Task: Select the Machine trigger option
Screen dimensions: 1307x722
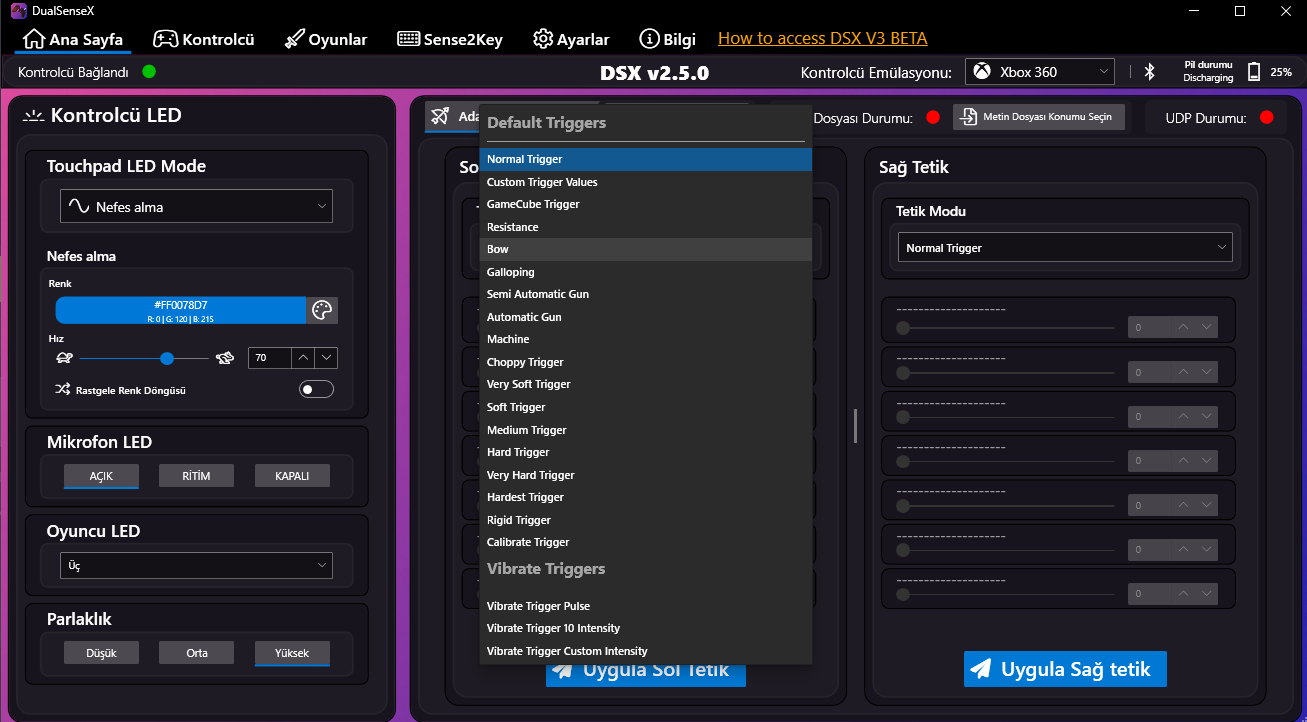Action: point(645,339)
